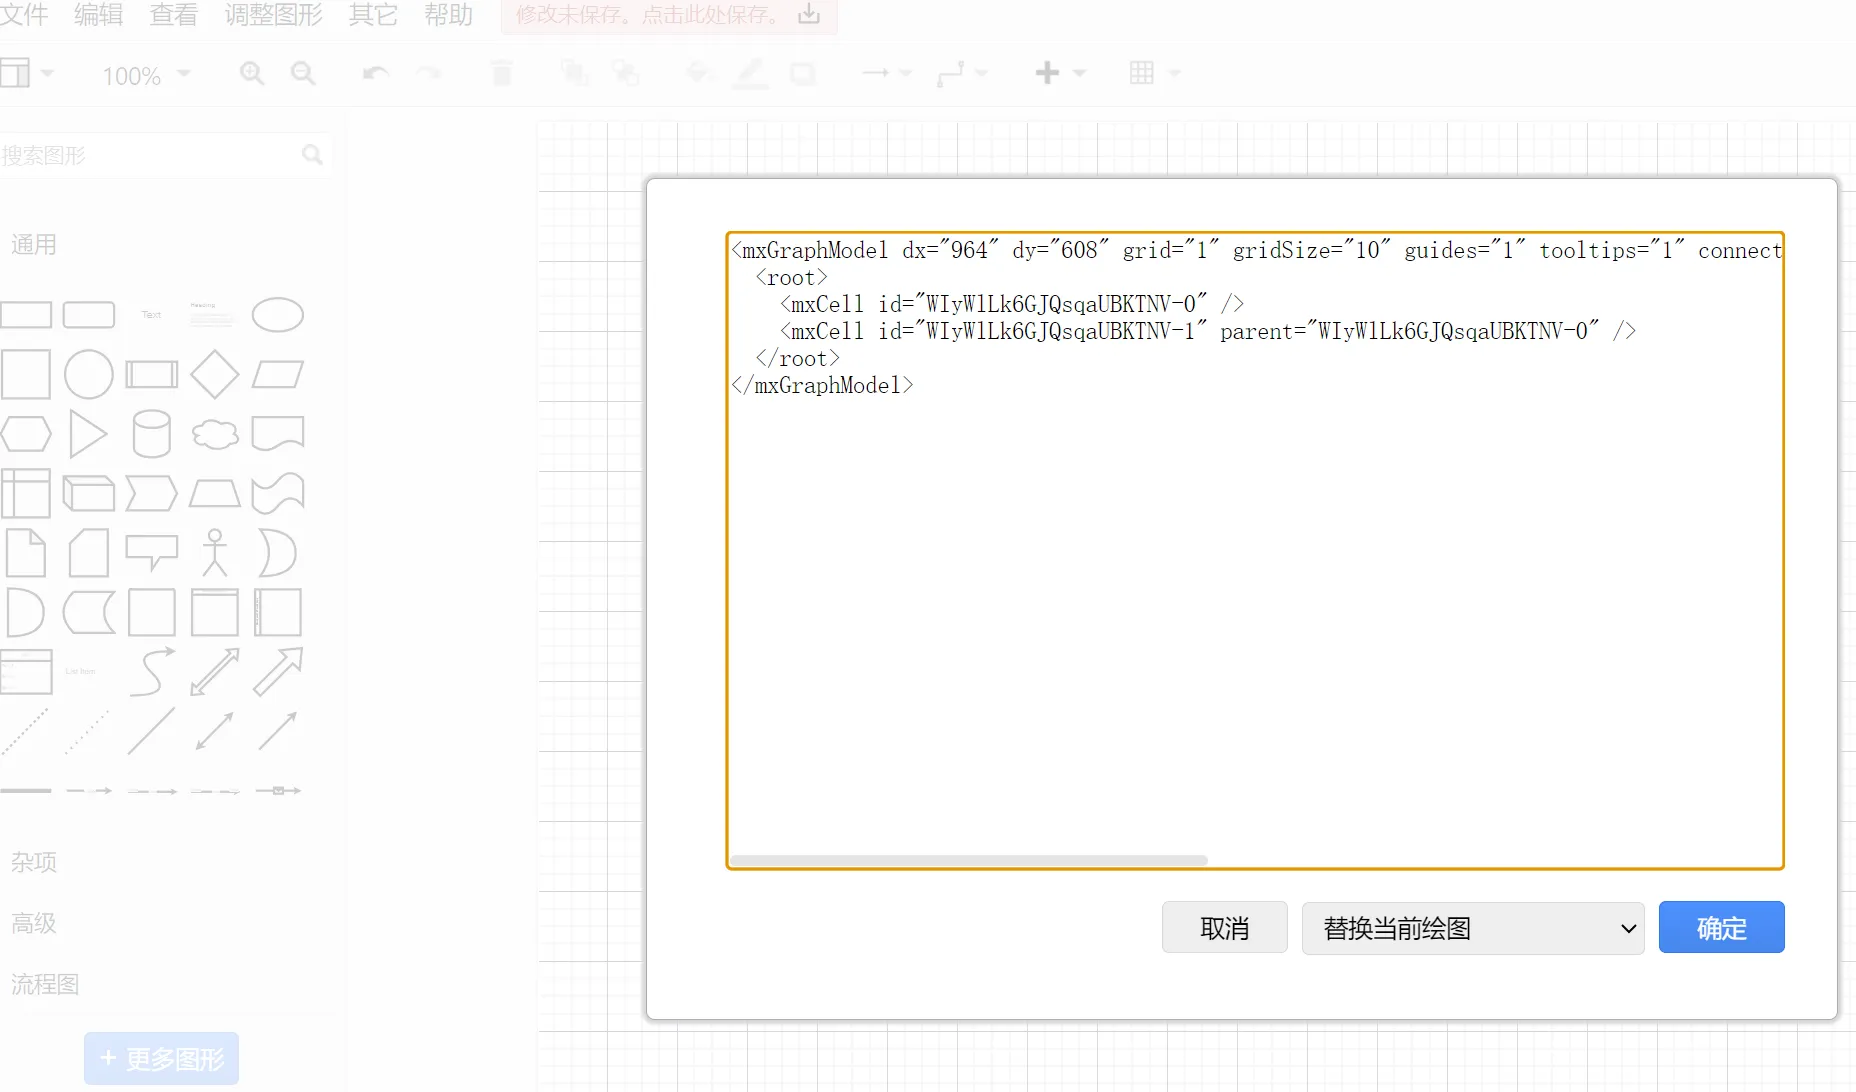Select the hexagon shape

click(26, 434)
